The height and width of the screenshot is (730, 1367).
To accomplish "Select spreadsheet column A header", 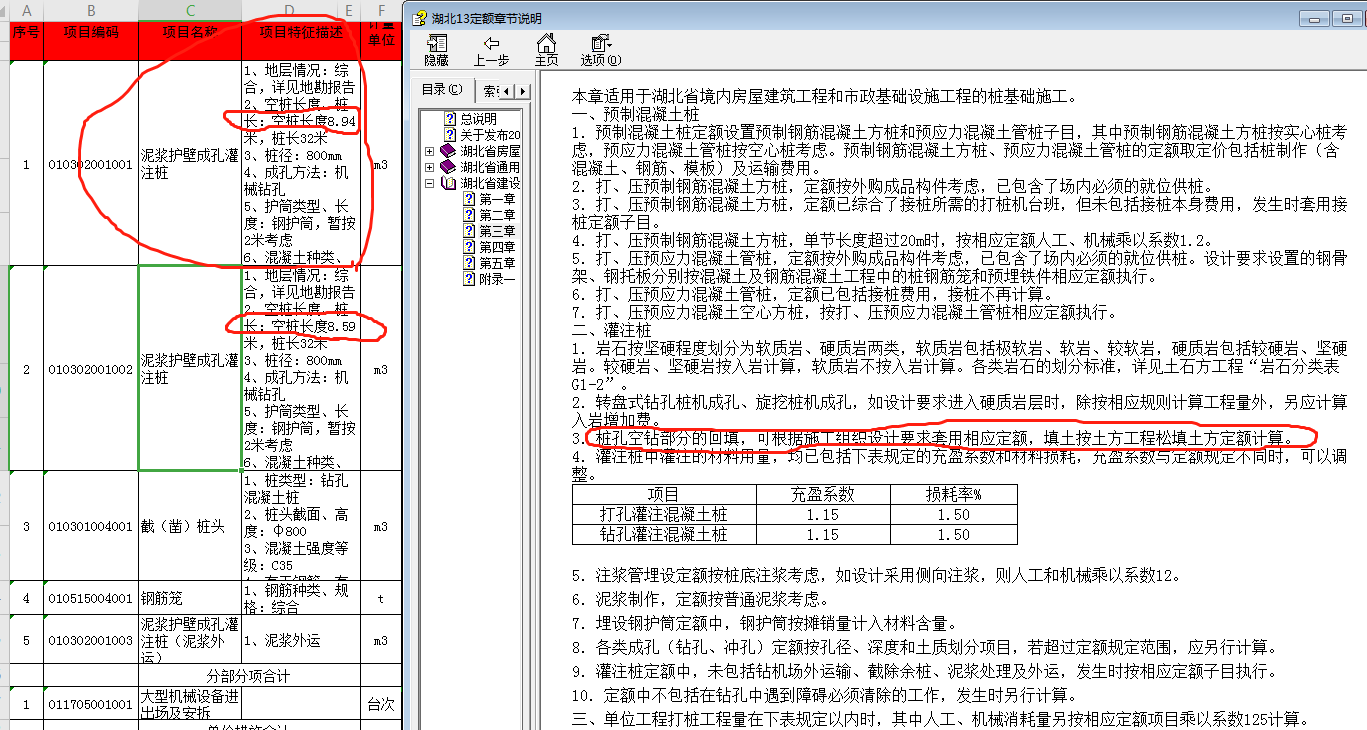I will 26,10.
